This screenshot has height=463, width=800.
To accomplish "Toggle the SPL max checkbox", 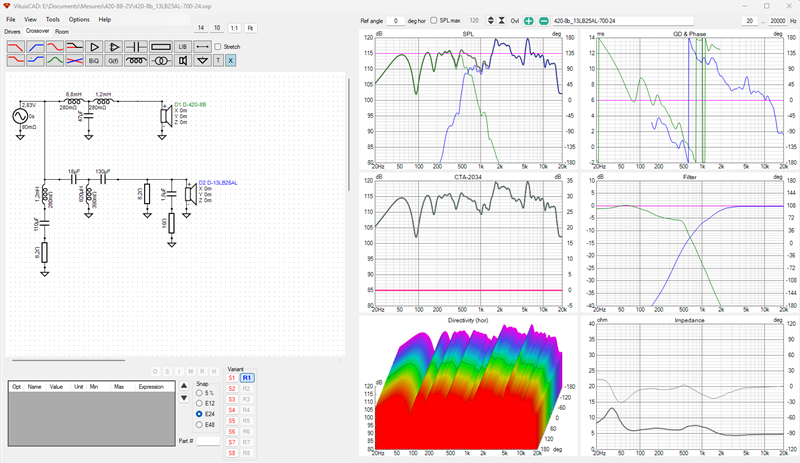I will (434, 20).
